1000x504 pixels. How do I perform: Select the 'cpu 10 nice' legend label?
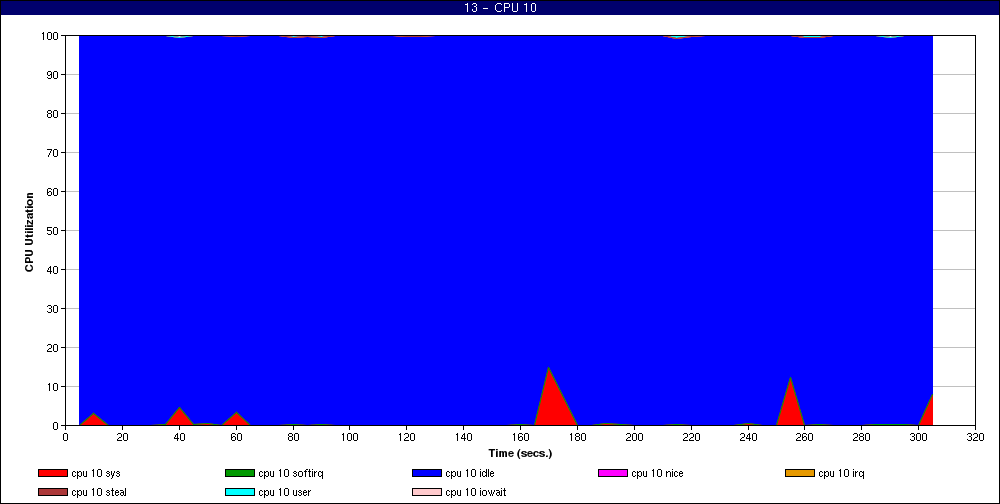pyautogui.click(x=657, y=473)
